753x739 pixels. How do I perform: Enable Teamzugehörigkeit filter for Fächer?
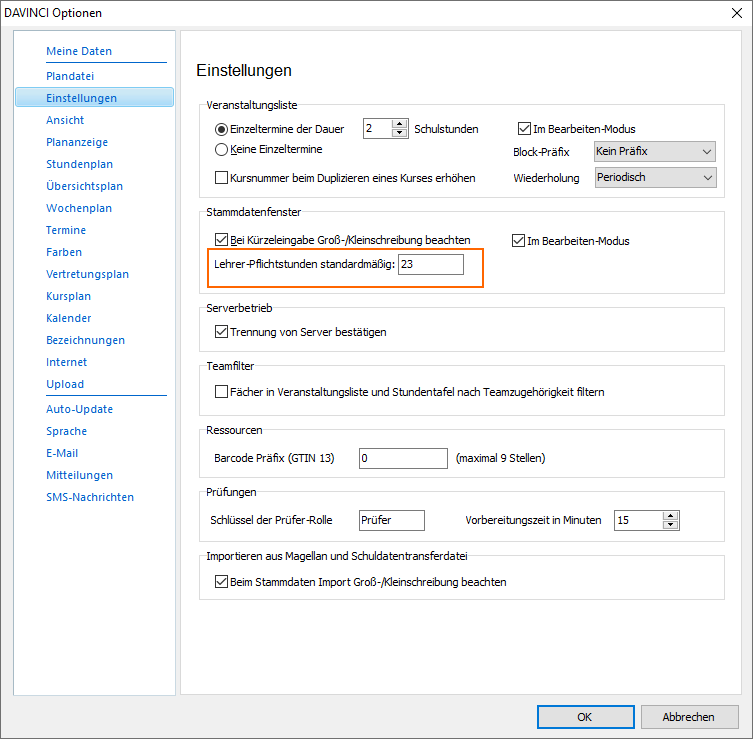221,392
